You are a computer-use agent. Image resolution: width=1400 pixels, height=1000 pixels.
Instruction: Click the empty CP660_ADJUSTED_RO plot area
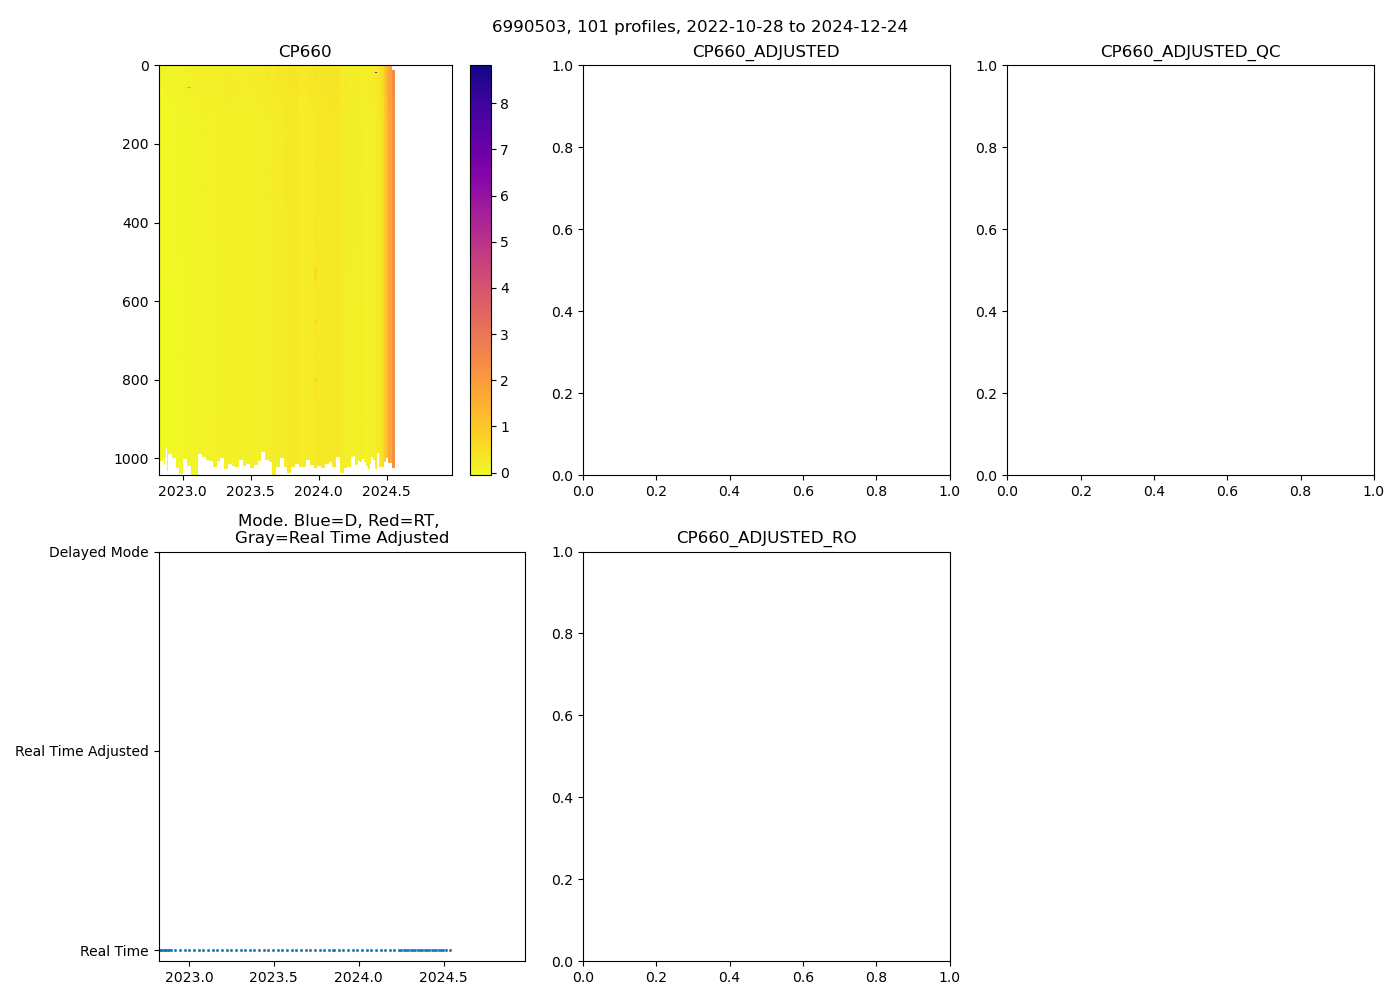766,756
